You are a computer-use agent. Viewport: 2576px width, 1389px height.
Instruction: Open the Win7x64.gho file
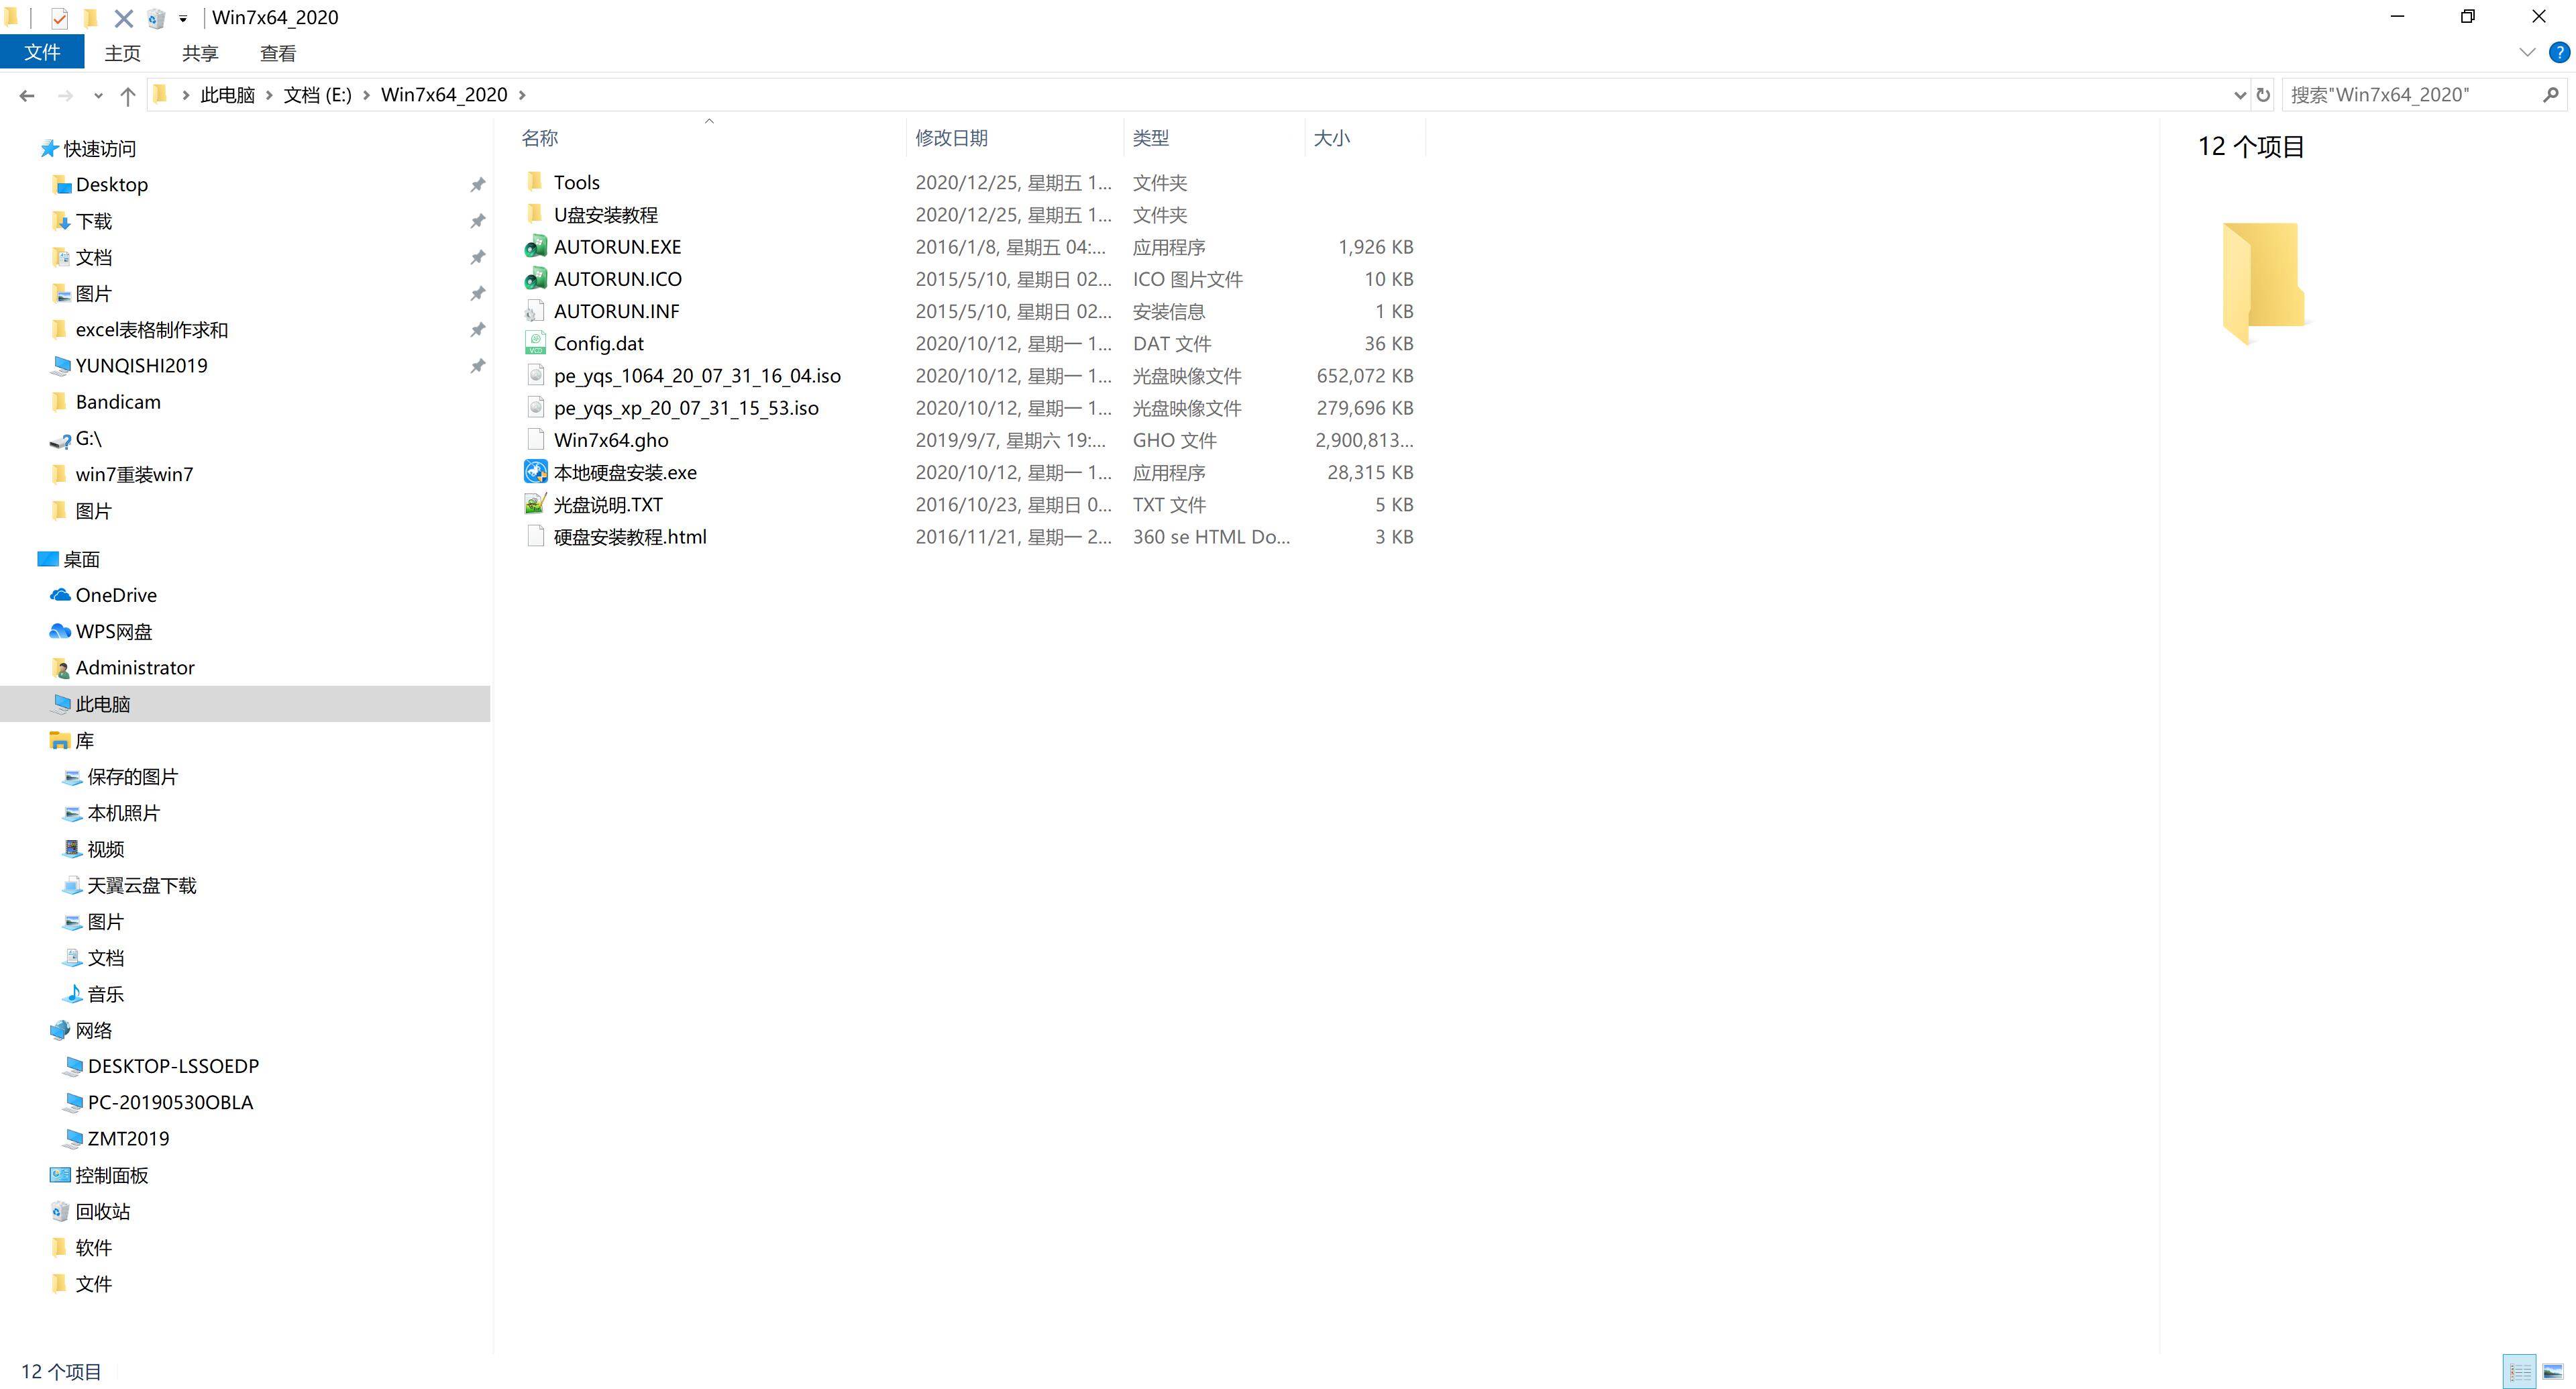click(612, 440)
